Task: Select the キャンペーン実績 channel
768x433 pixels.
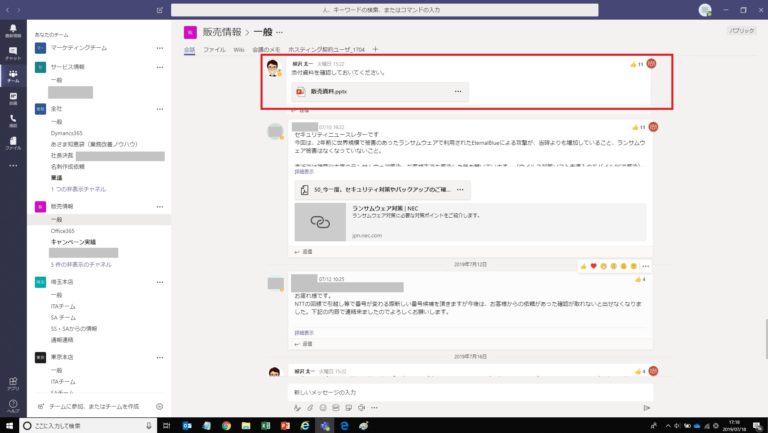Action: point(74,242)
